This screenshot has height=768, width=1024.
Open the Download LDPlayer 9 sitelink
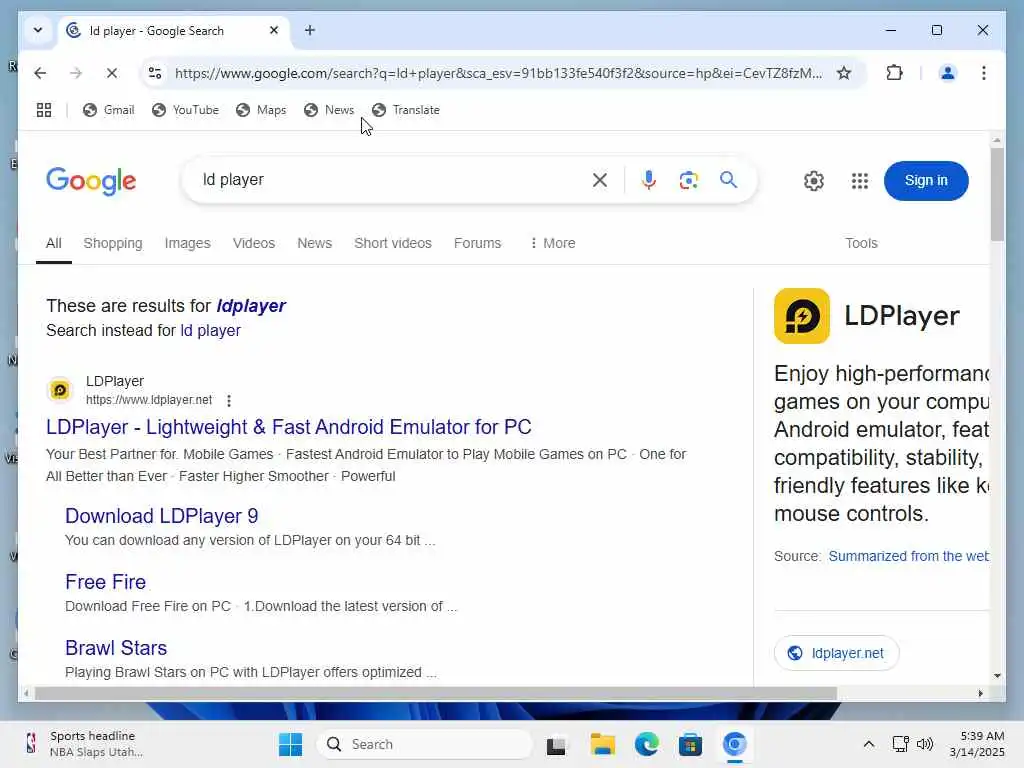(161, 516)
